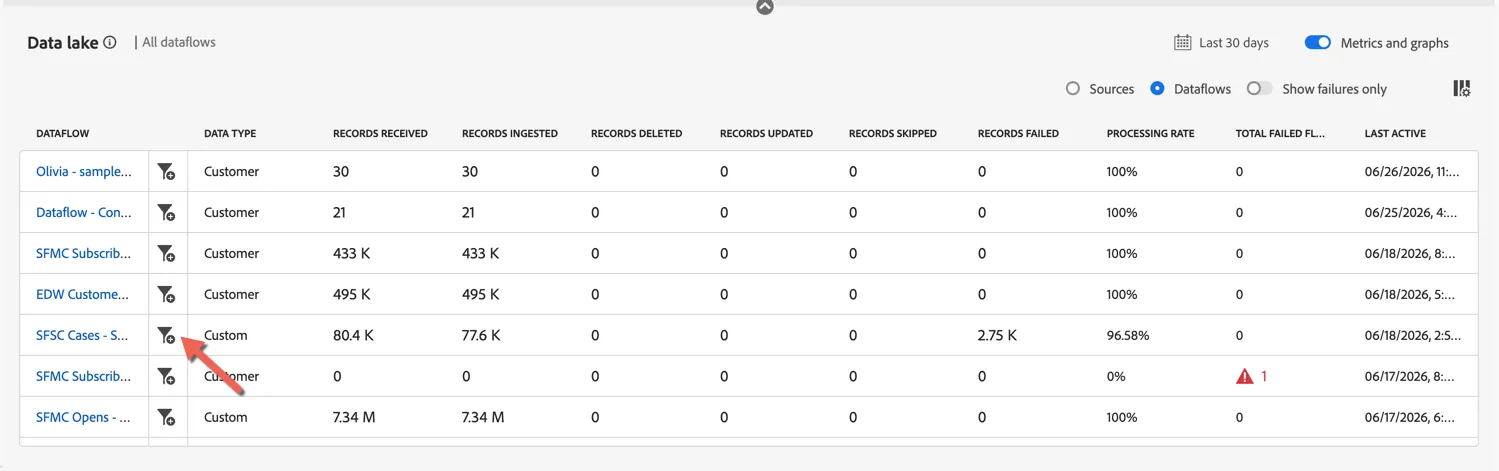Open the SFMC Opens dataflow link

coord(84,418)
